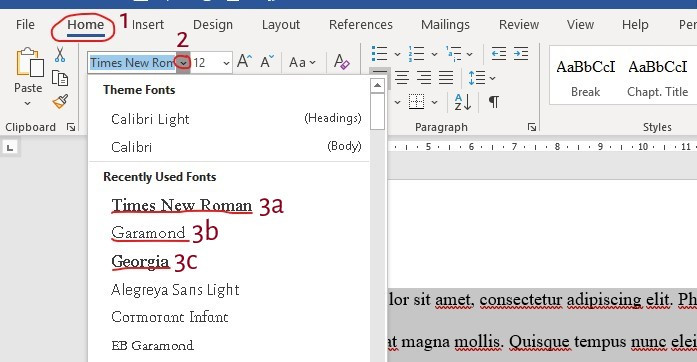Open the File tab
Viewport: 697px width, 362px height.
(25, 24)
